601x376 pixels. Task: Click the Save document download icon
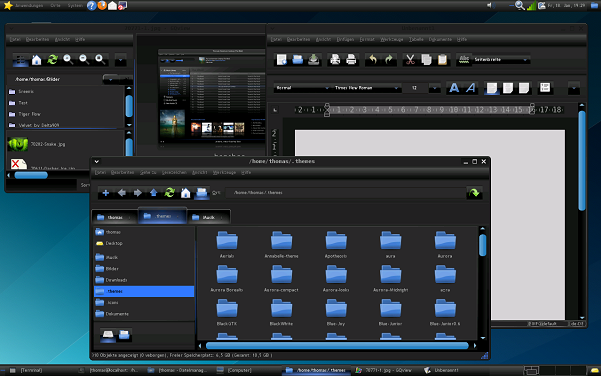click(x=314, y=59)
